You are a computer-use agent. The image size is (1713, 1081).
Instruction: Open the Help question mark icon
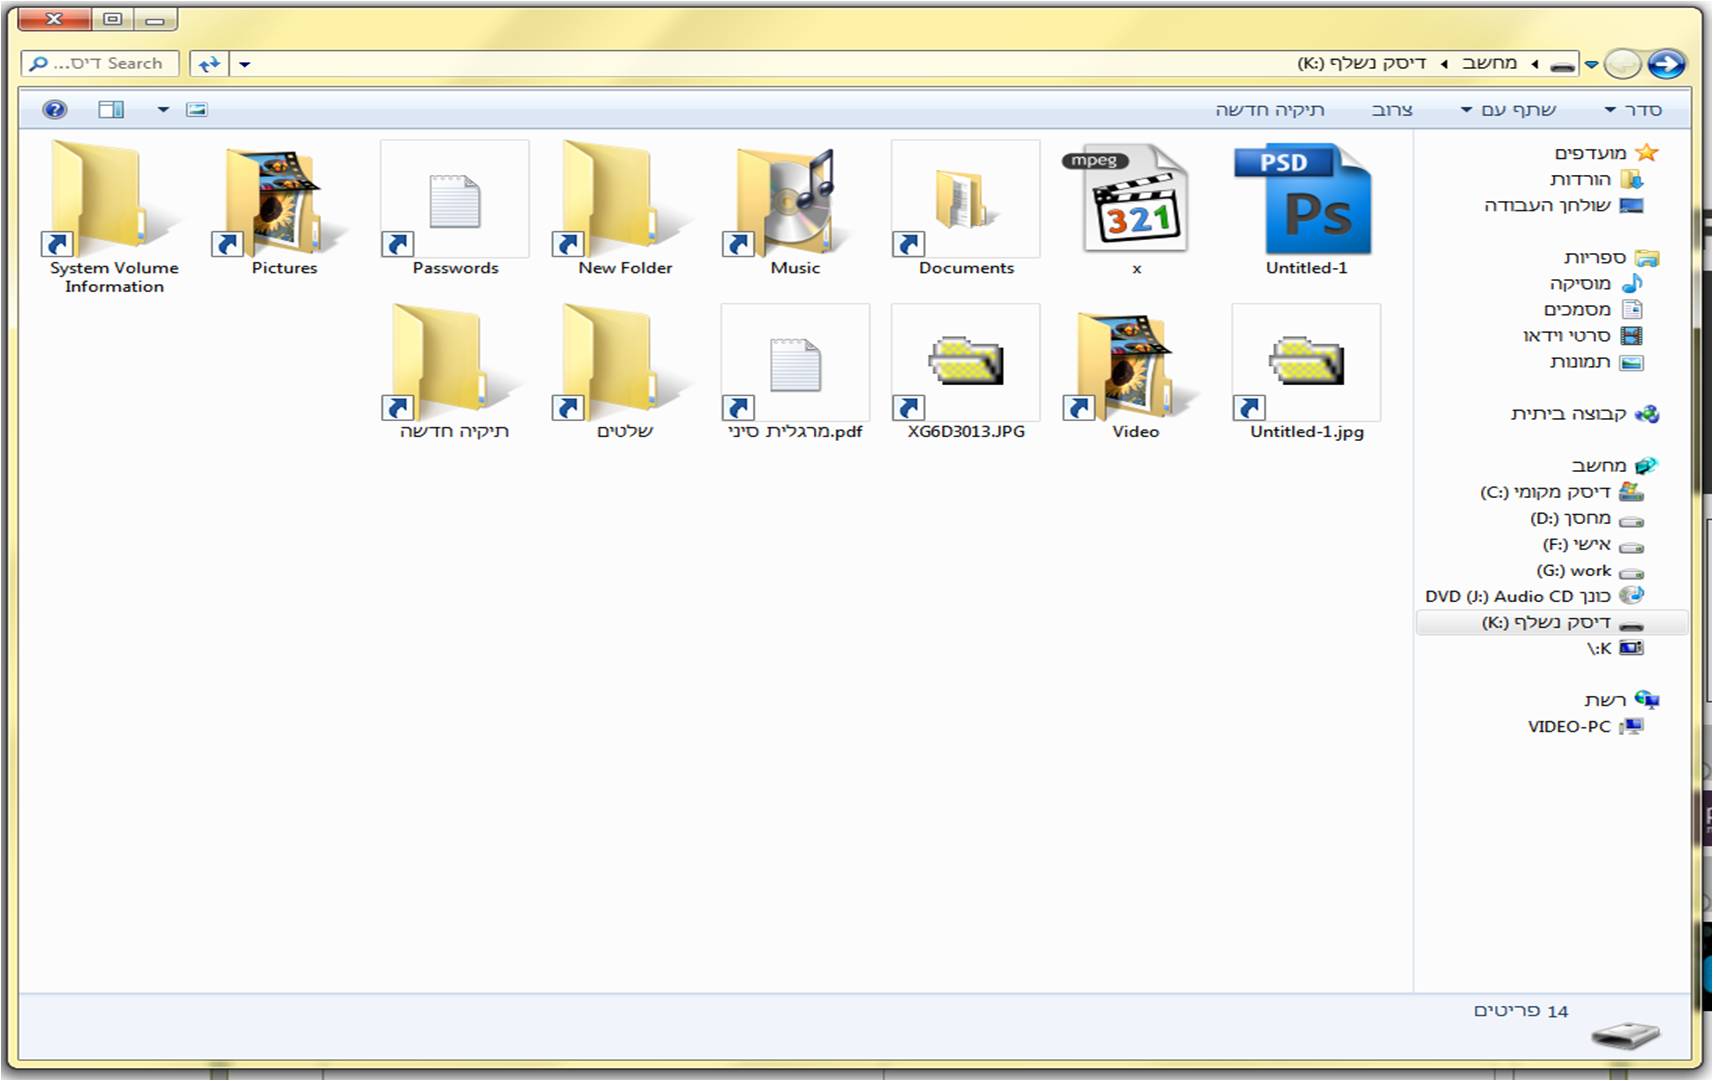(55, 109)
